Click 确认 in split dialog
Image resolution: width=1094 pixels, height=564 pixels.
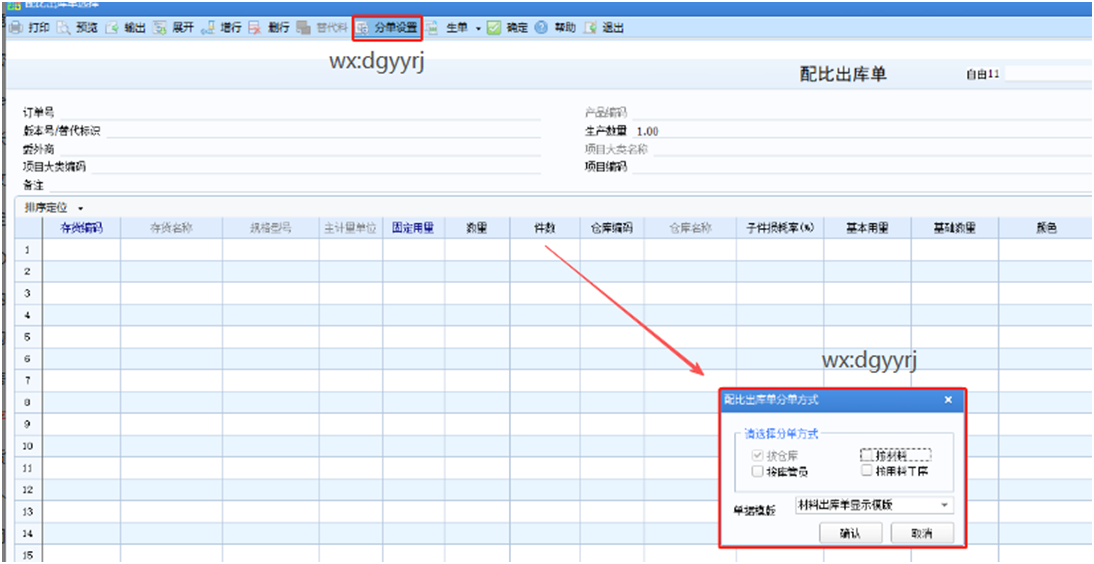tap(850, 533)
